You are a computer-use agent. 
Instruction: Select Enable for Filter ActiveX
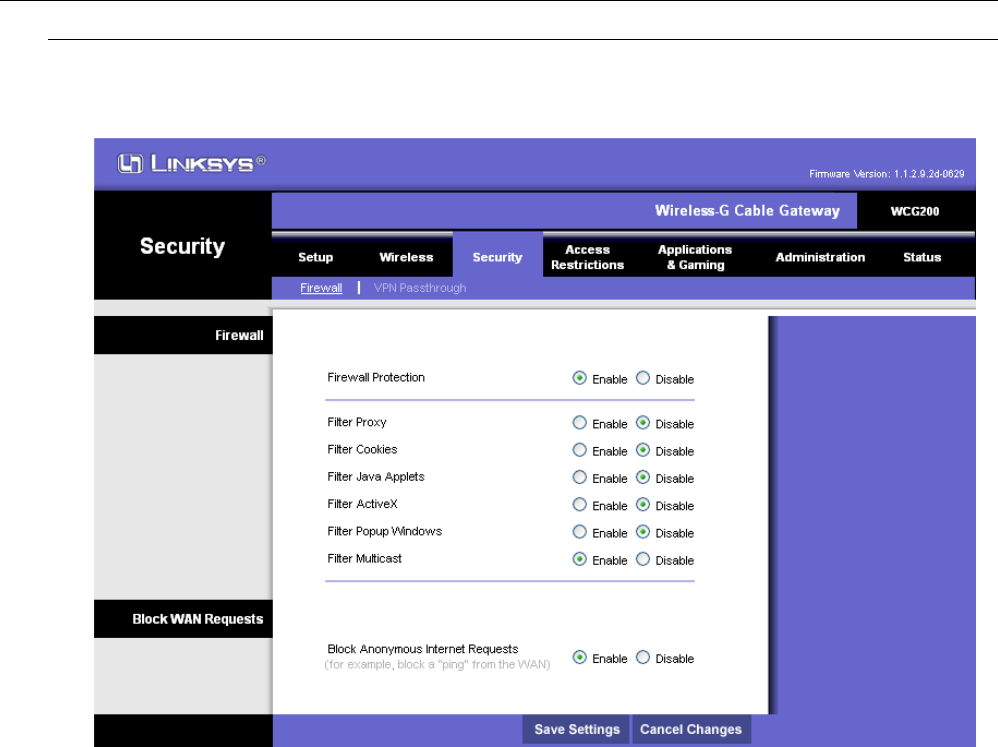point(579,505)
